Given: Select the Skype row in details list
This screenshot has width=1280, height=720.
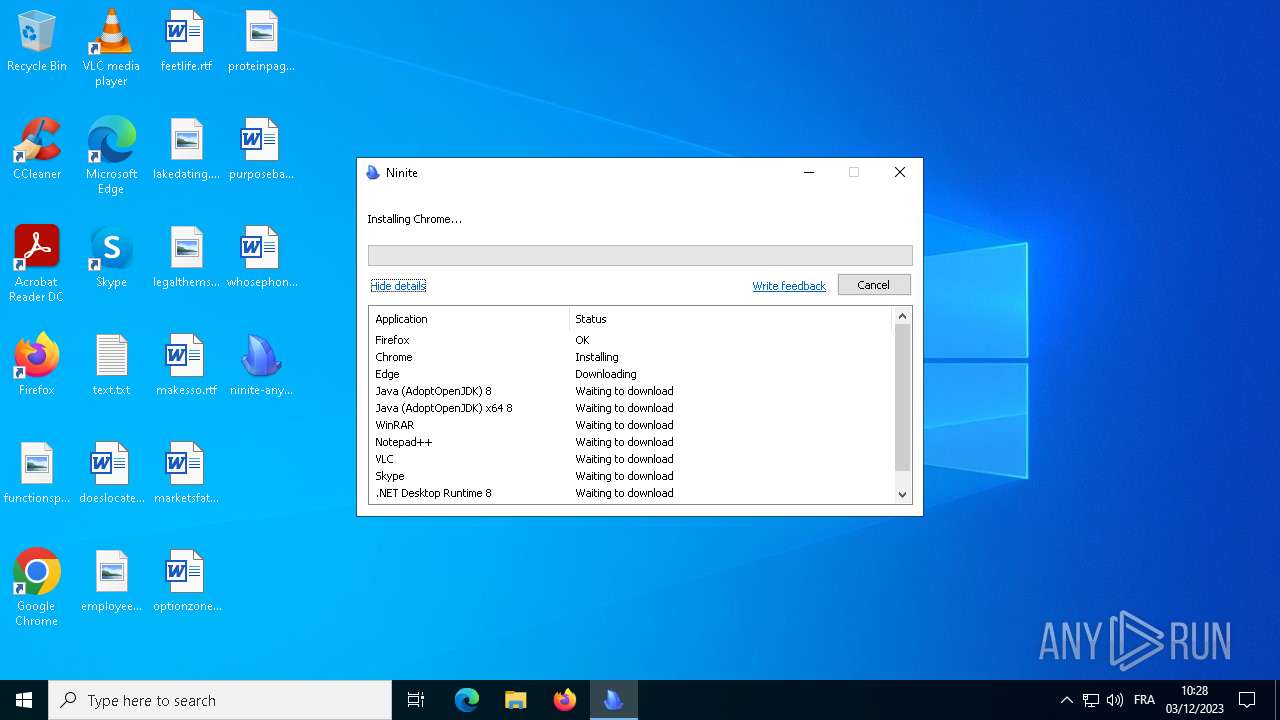Looking at the screenshot, I should (631, 476).
